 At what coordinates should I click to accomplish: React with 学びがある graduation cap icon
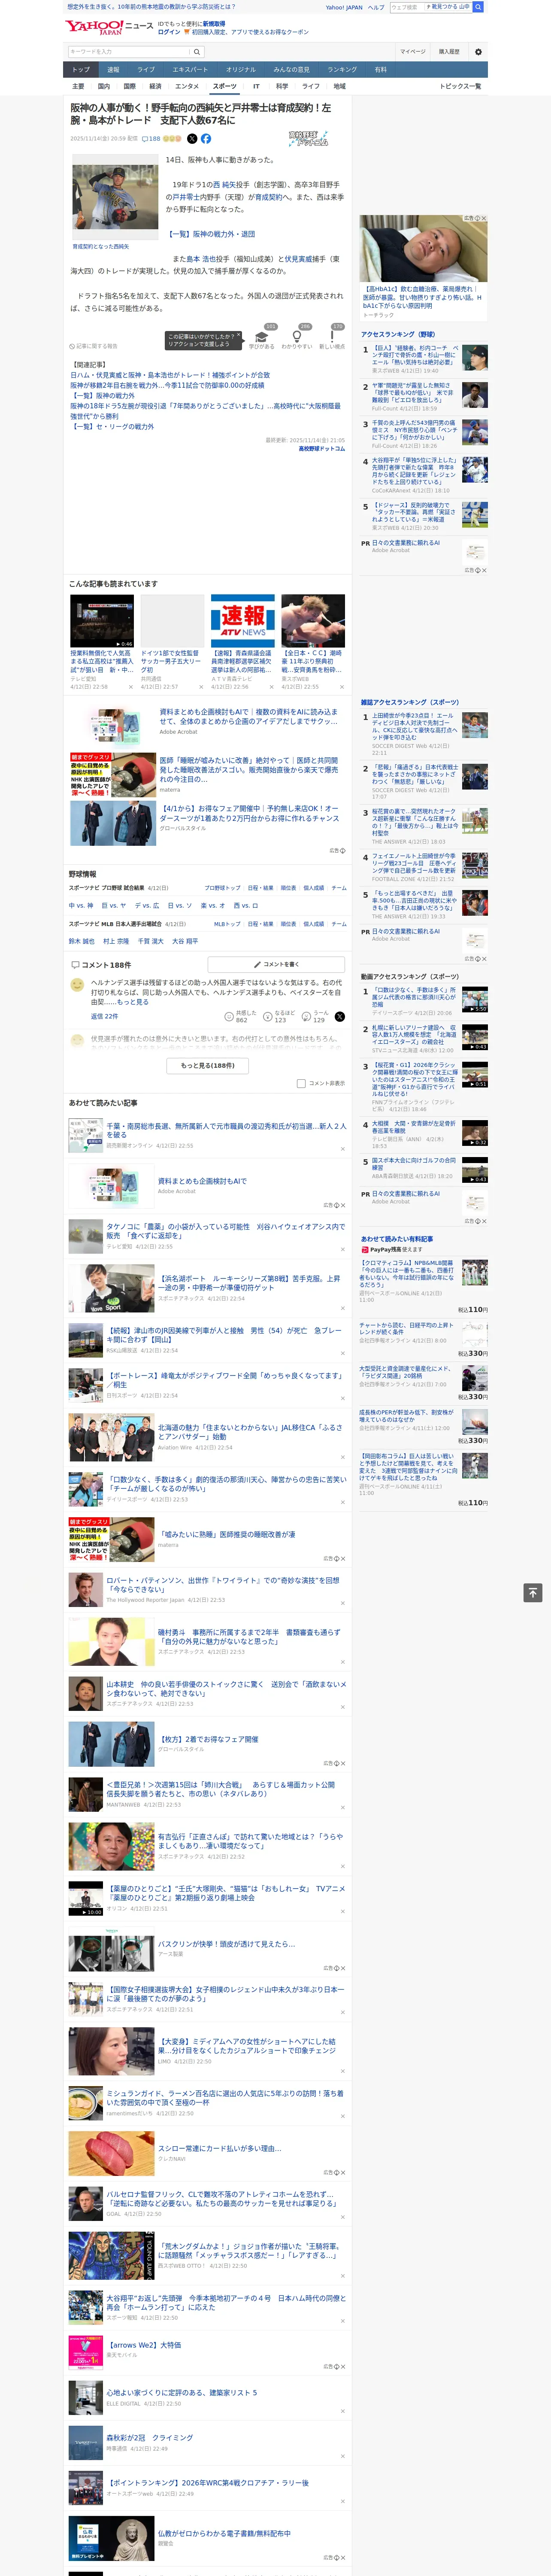coord(262,338)
